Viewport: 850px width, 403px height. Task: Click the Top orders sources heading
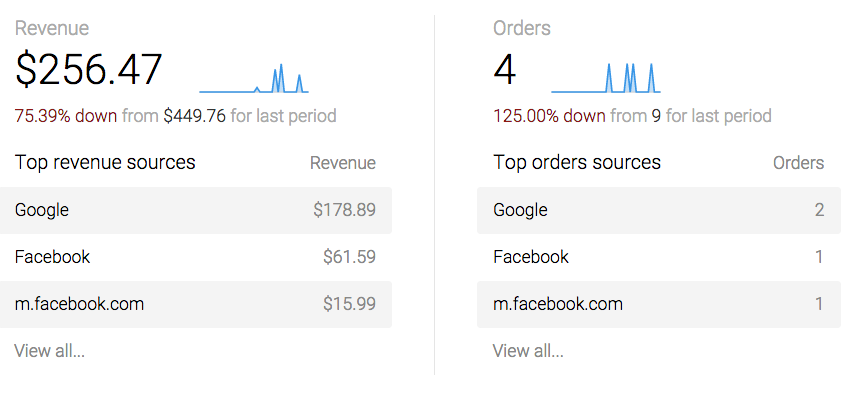(577, 162)
